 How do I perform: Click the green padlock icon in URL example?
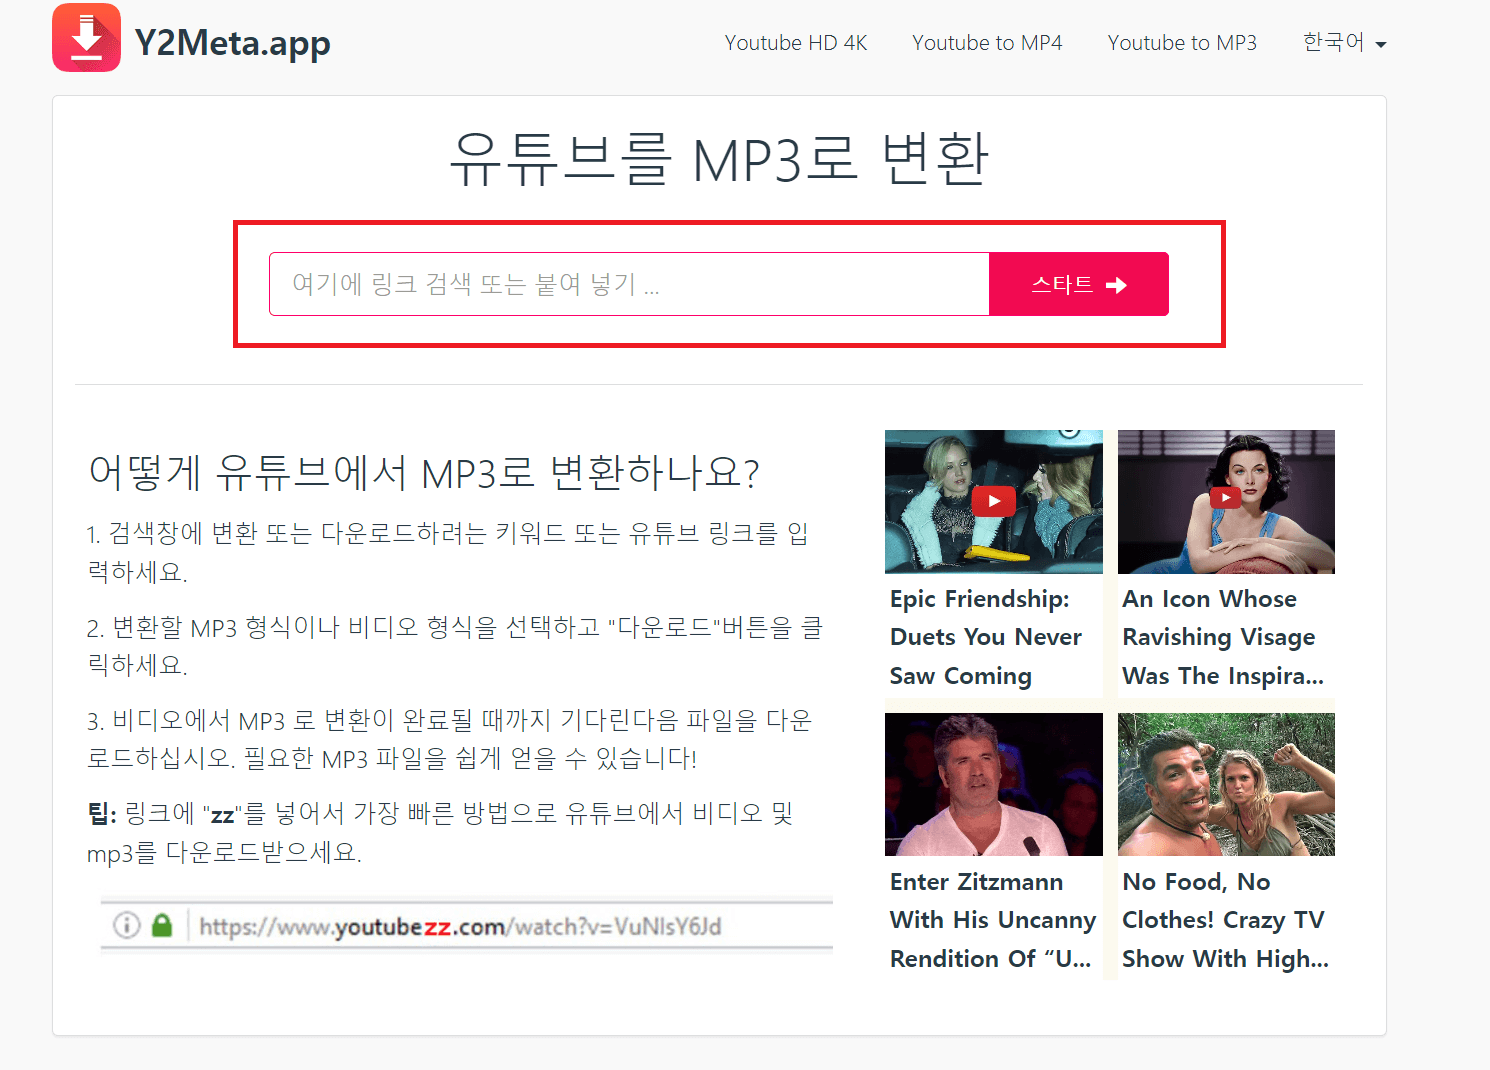[162, 925]
